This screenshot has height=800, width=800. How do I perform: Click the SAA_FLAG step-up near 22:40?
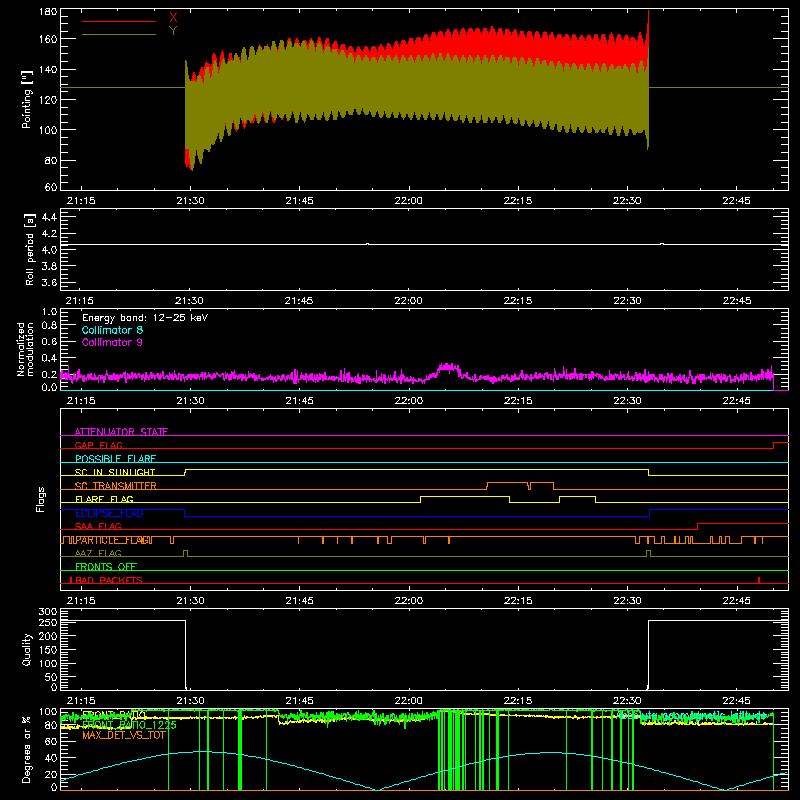pos(697,527)
